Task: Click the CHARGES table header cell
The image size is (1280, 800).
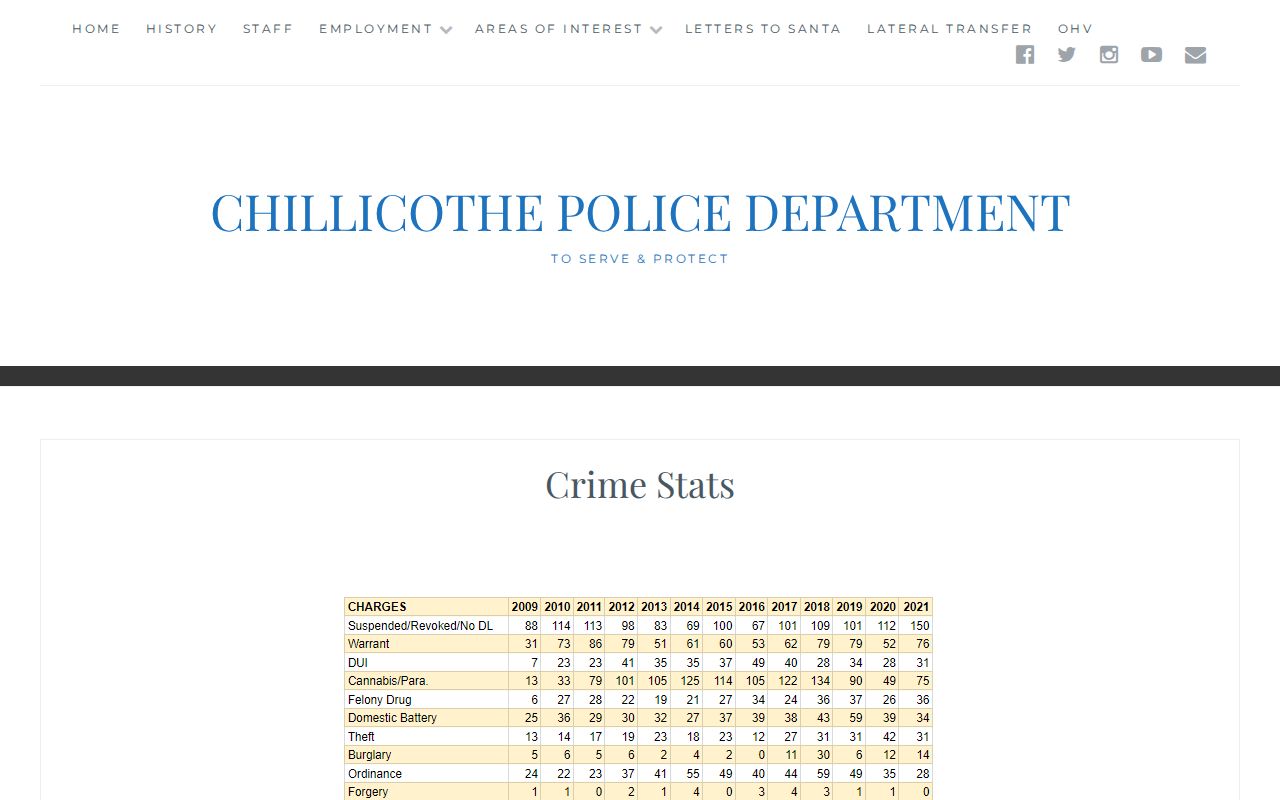Action: [x=426, y=607]
